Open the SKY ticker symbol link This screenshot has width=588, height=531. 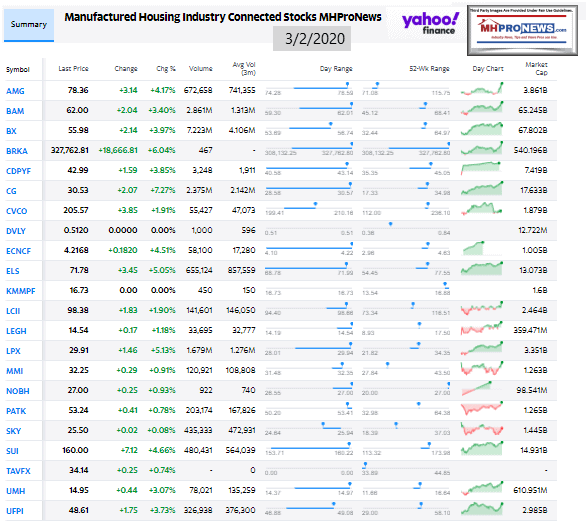(x=14, y=431)
